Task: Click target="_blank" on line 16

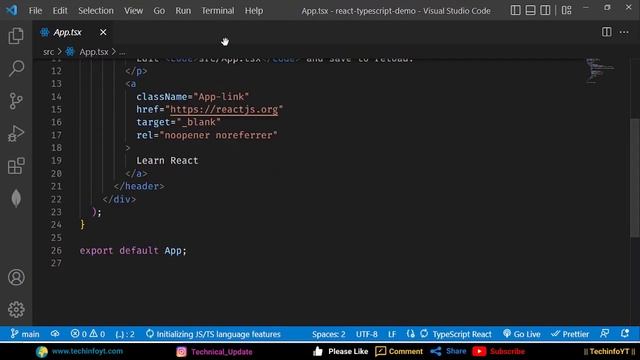Action: [178, 122]
